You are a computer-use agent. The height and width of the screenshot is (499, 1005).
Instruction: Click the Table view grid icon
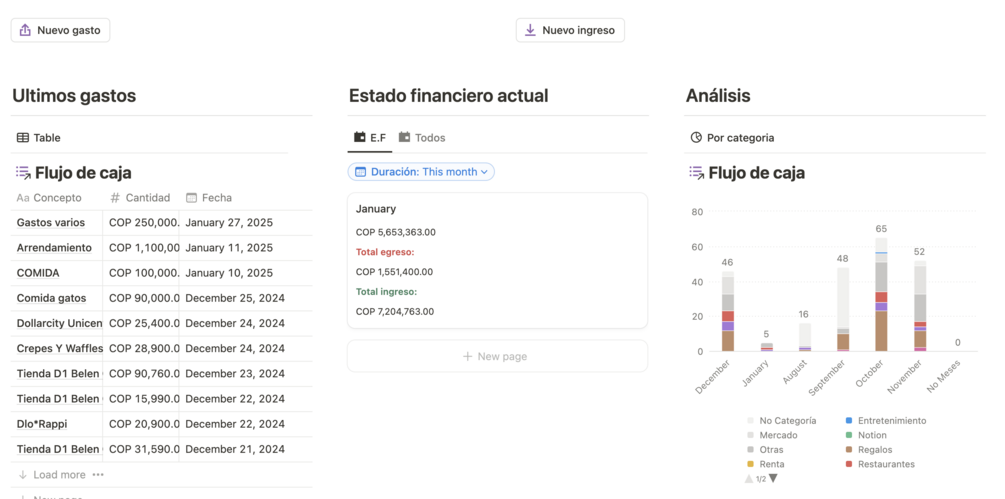point(23,138)
